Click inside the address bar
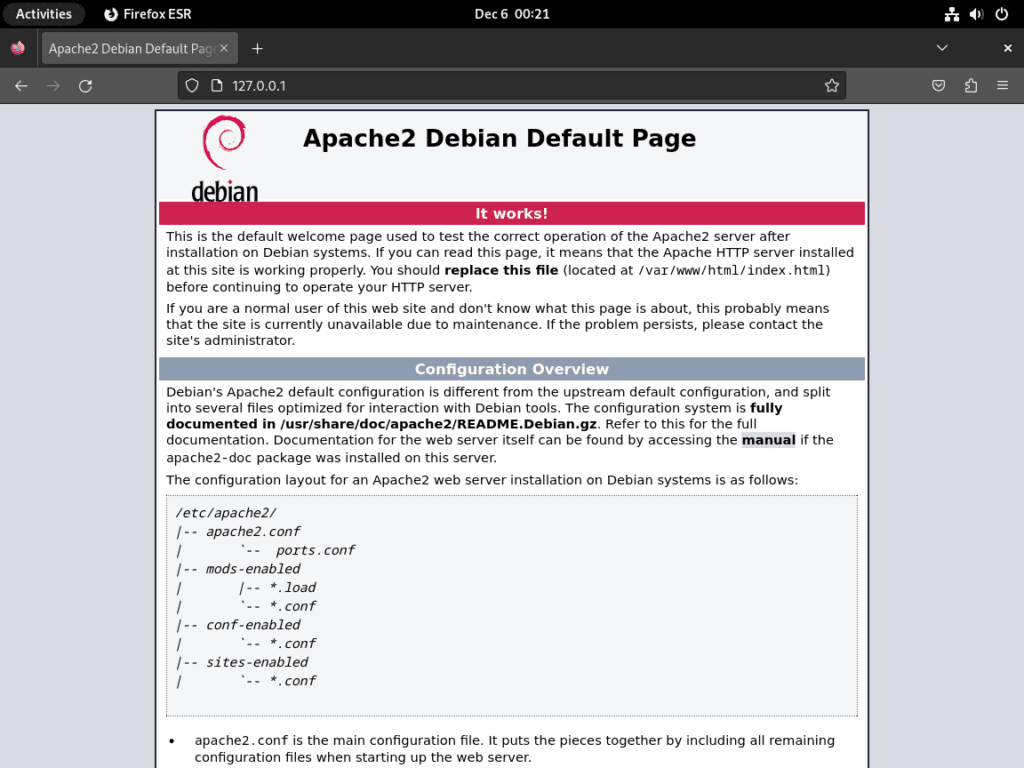The width and height of the screenshot is (1024, 768). [500, 86]
